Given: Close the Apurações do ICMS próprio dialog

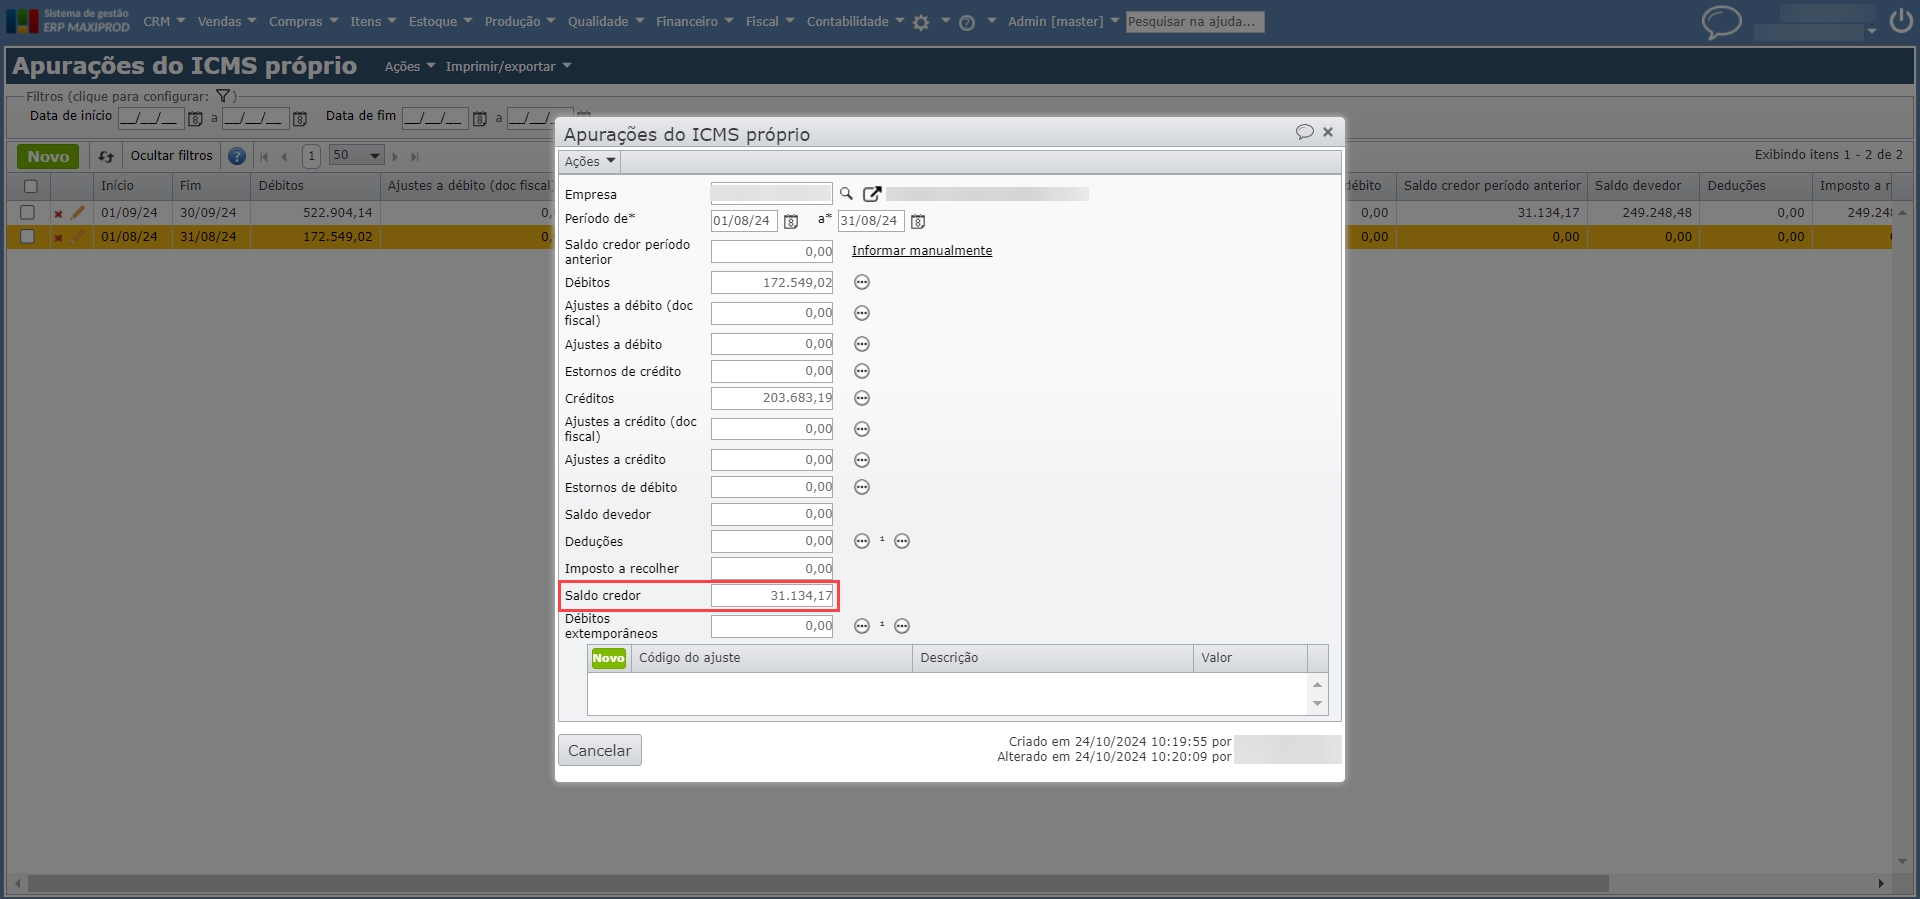Looking at the screenshot, I should tap(1328, 132).
